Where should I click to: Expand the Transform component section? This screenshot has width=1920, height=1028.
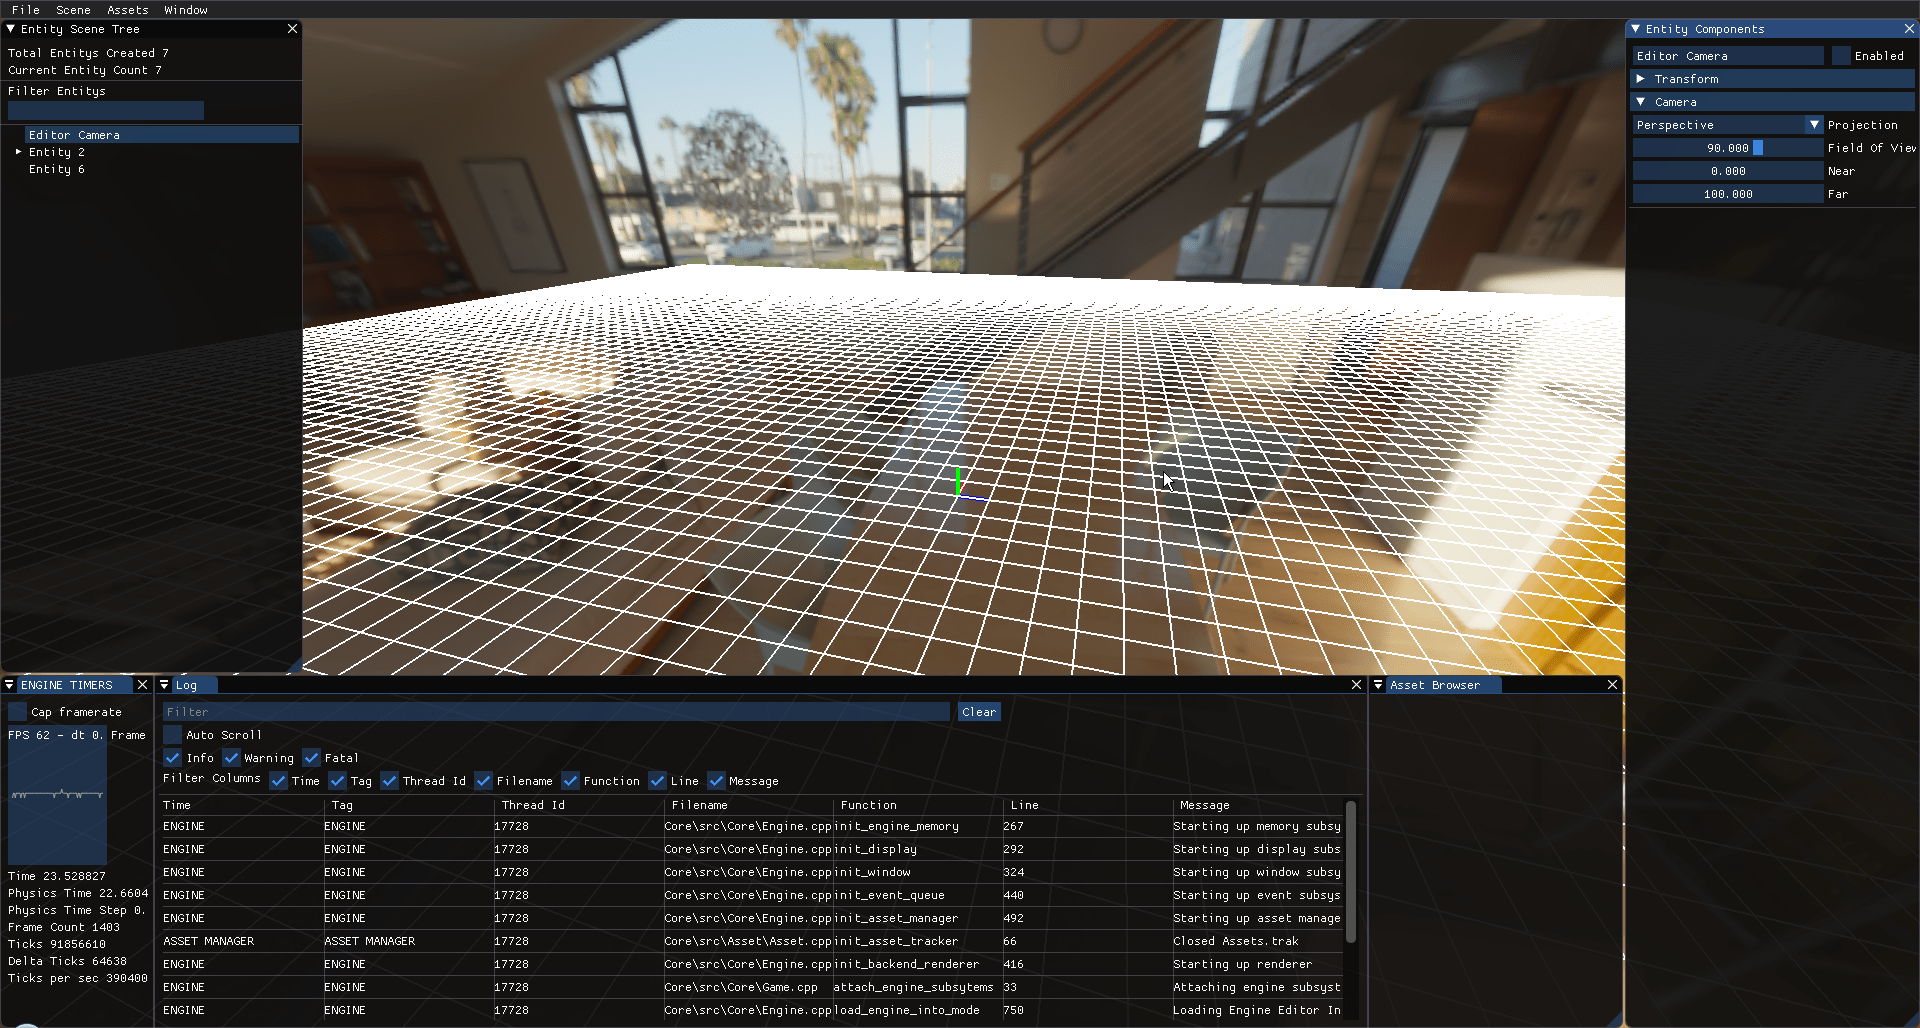point(1774,79)
